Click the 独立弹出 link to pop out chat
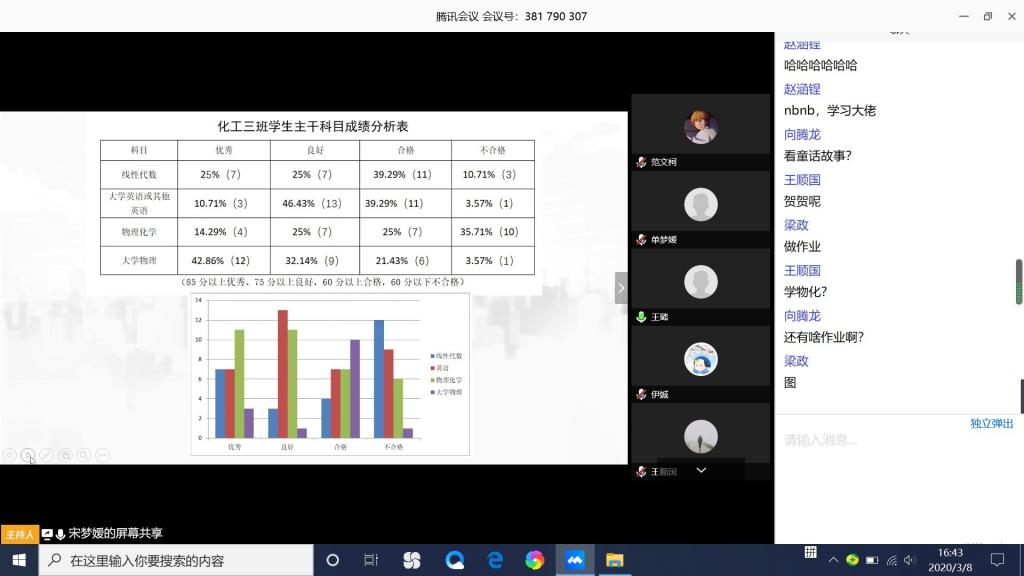1024x576 pixels. (x=991, y=423)
